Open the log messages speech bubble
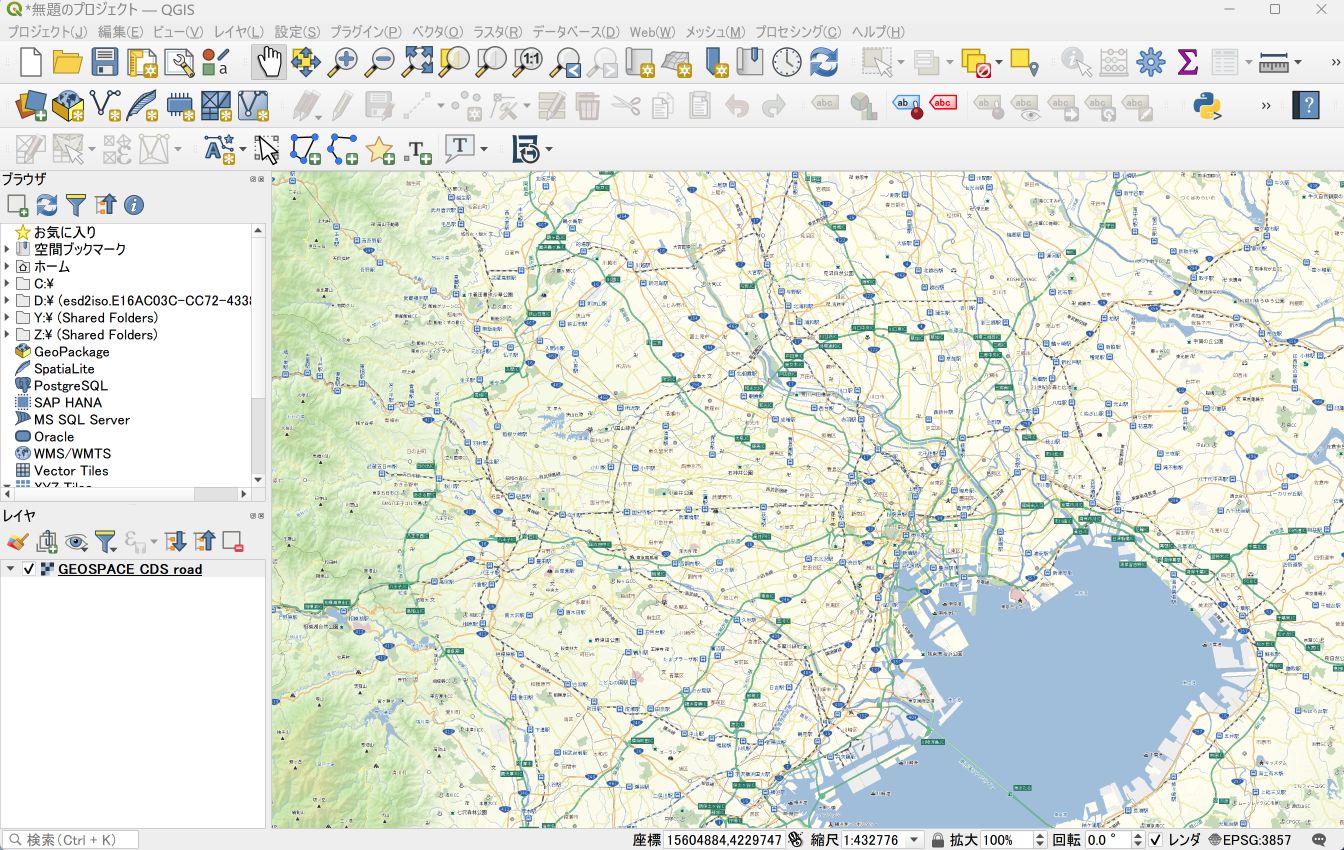 [x=1320, y=840]
